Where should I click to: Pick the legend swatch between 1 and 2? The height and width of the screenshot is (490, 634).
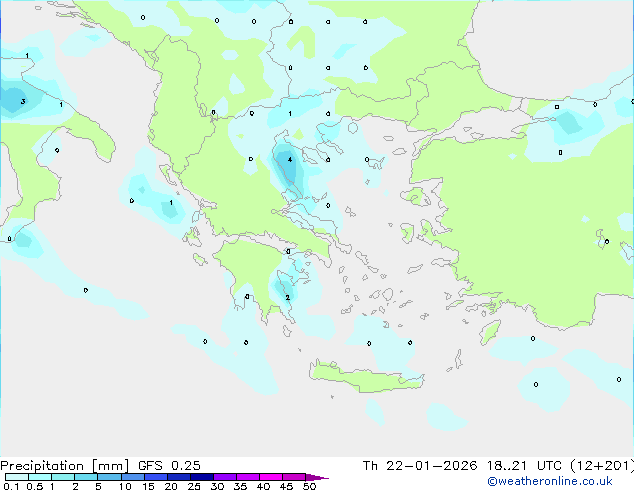coord(63,477)
